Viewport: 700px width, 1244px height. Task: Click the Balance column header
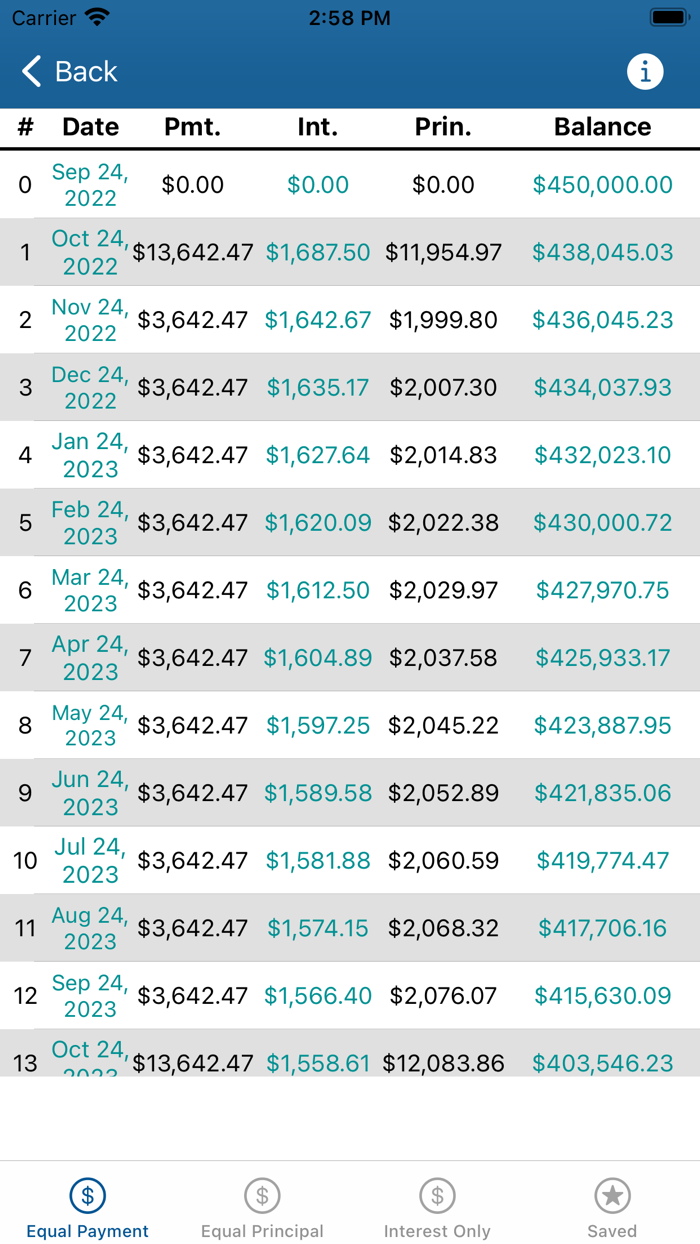click(x=602, y=127)
